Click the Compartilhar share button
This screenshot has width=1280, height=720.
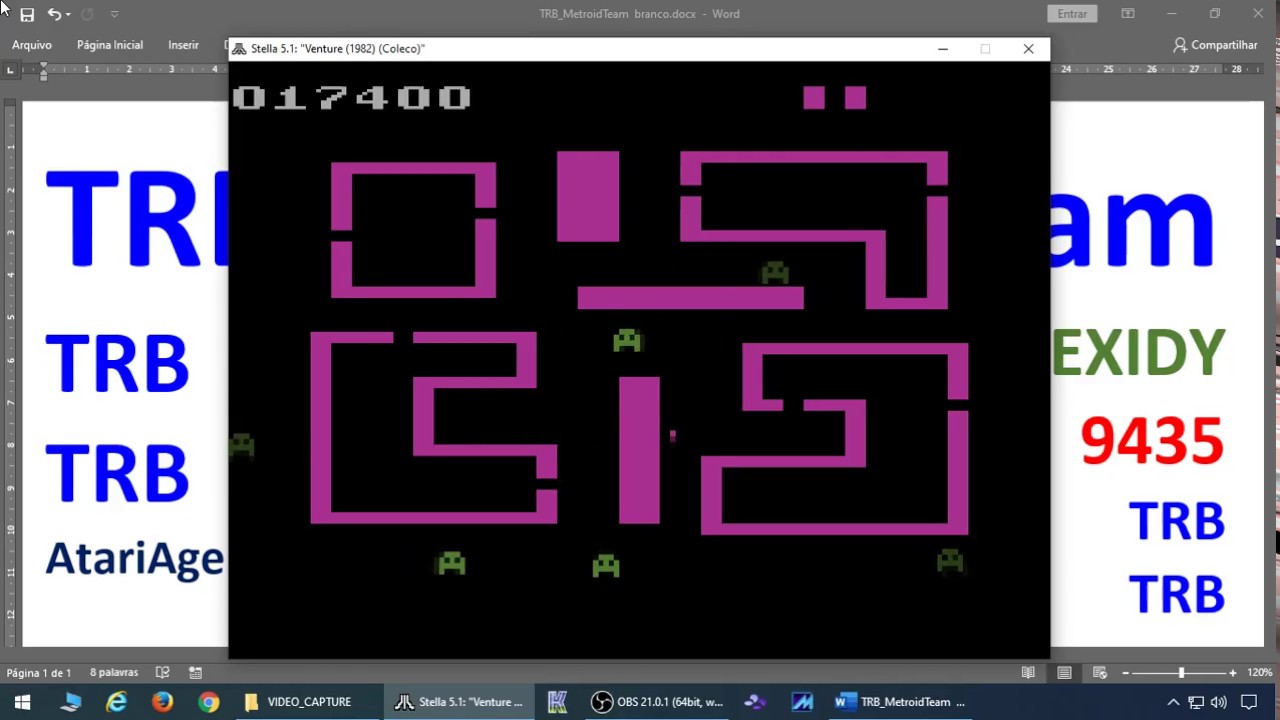(1215, 45)
